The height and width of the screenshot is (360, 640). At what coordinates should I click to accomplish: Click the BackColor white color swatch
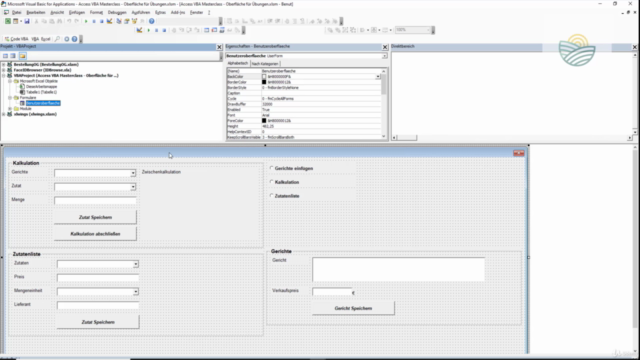pyautogui.click(x=264, y=77)
